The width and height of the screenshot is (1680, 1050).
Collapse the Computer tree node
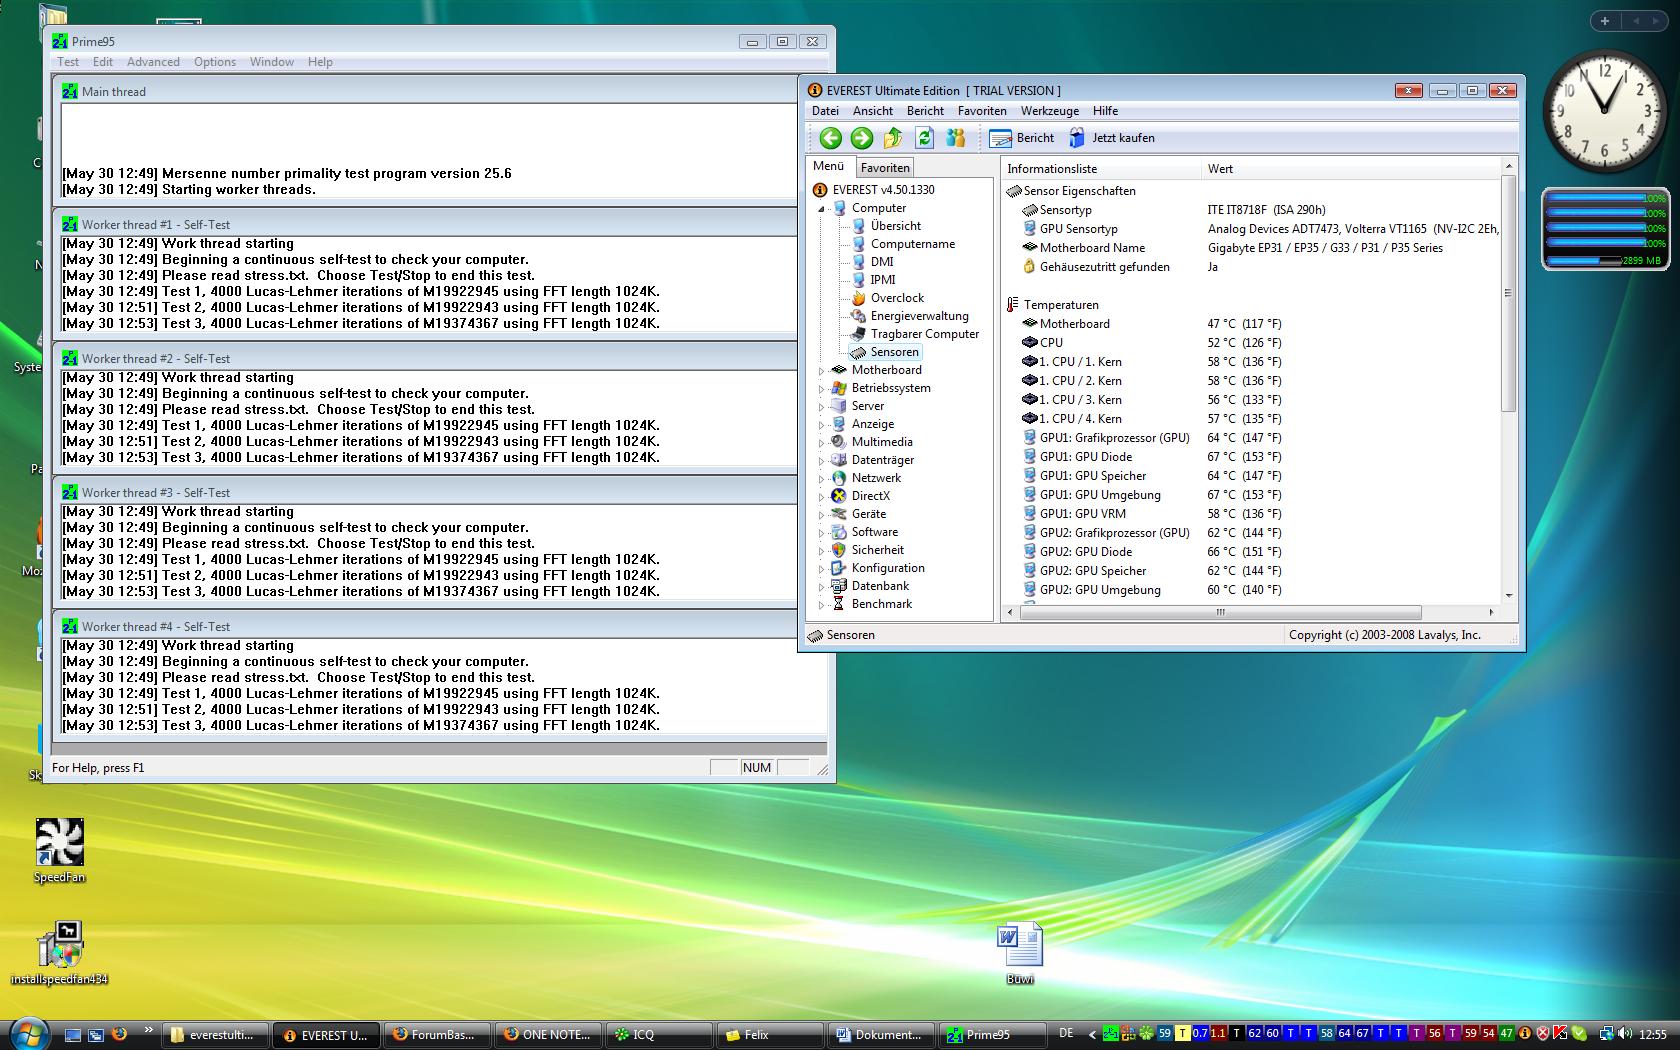pyautogui.click(x=822, y=208)
